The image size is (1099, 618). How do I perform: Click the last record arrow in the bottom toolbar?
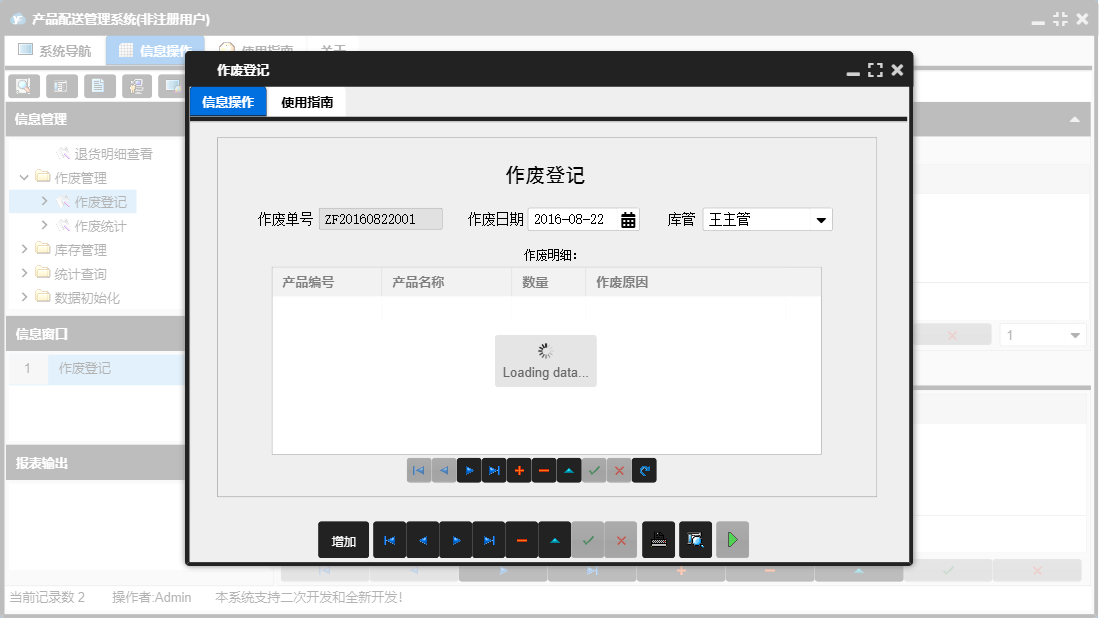(489, 540)
